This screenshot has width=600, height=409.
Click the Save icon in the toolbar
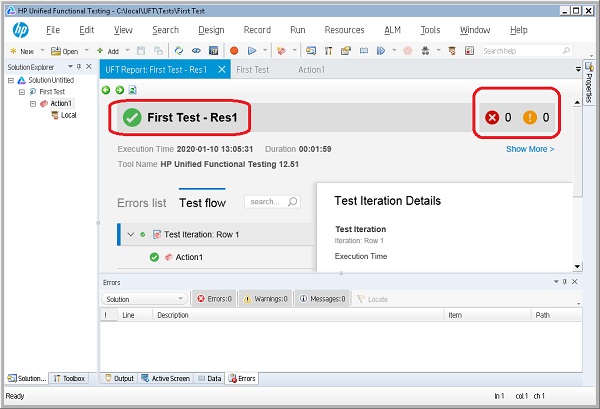coord(141,51)
